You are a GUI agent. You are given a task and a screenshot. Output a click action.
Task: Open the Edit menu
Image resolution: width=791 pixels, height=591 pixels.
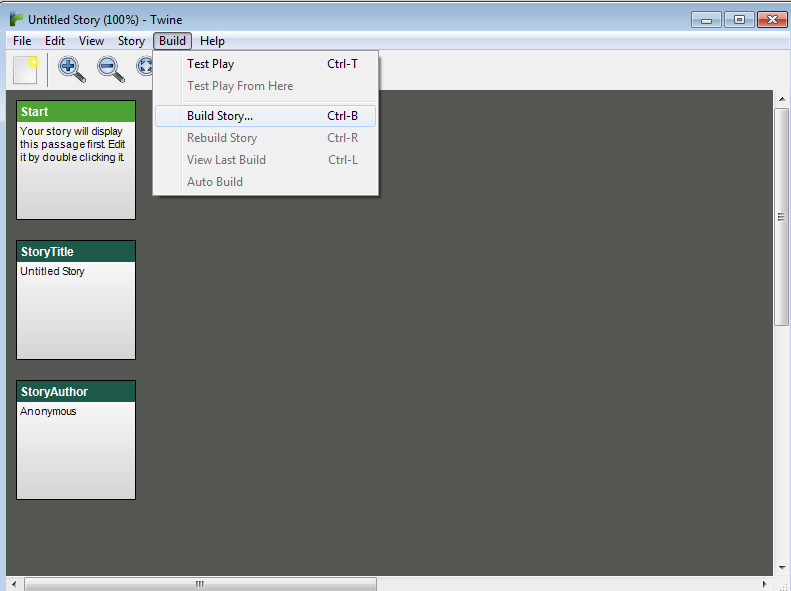[x=55, y=41]
